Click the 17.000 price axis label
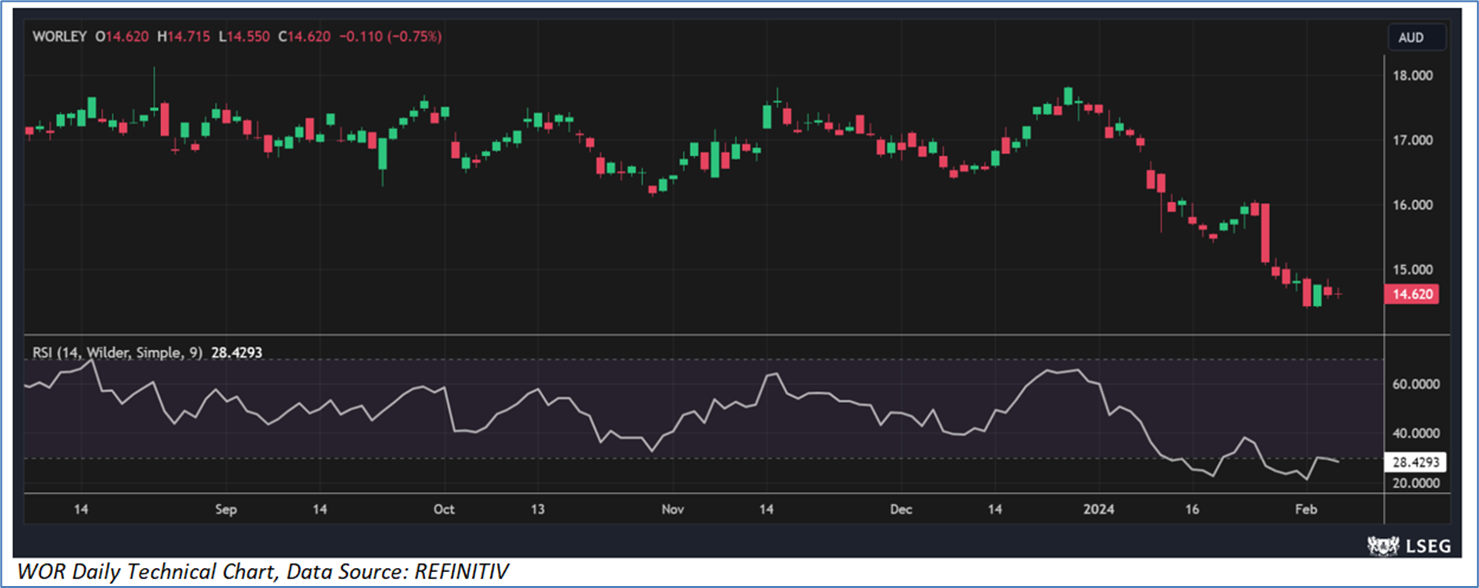The height and width of the screenshot is (588, 1479). click(x=1415, y=141)
